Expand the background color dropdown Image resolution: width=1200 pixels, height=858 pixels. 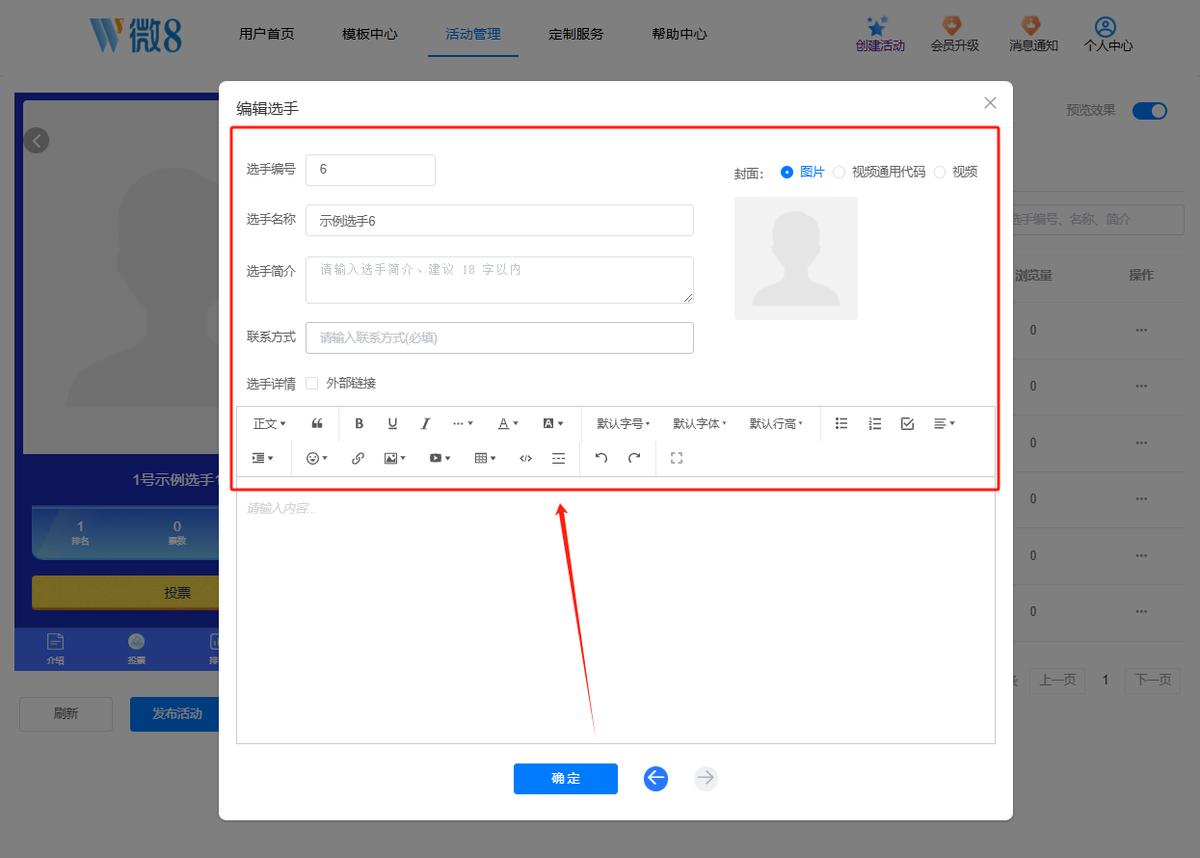(553, 424)
